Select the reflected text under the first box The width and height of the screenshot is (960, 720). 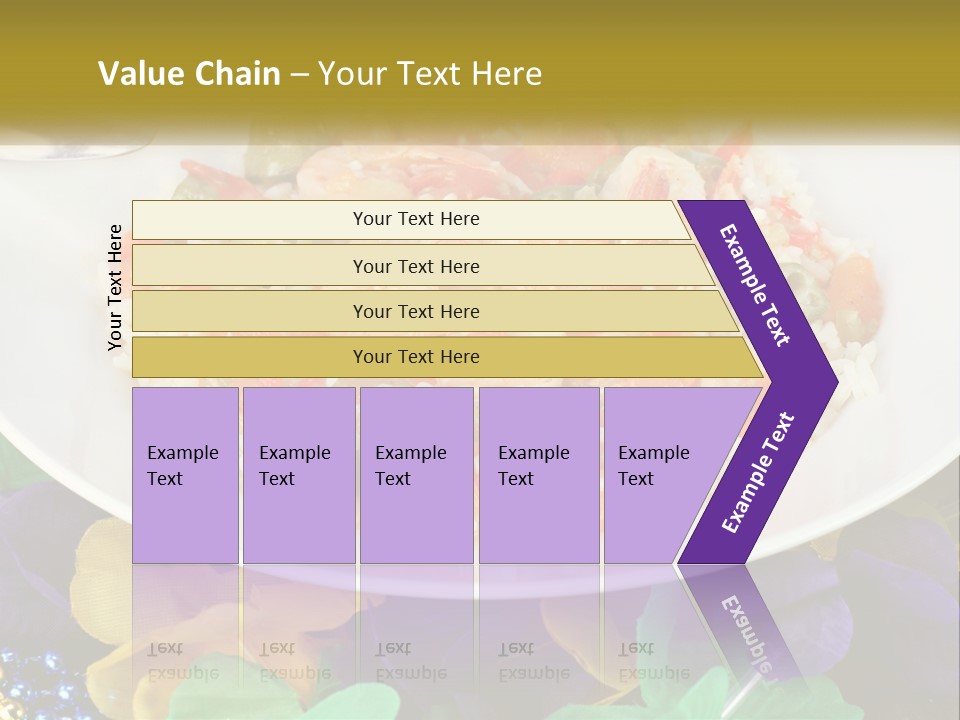coord(182,660)
